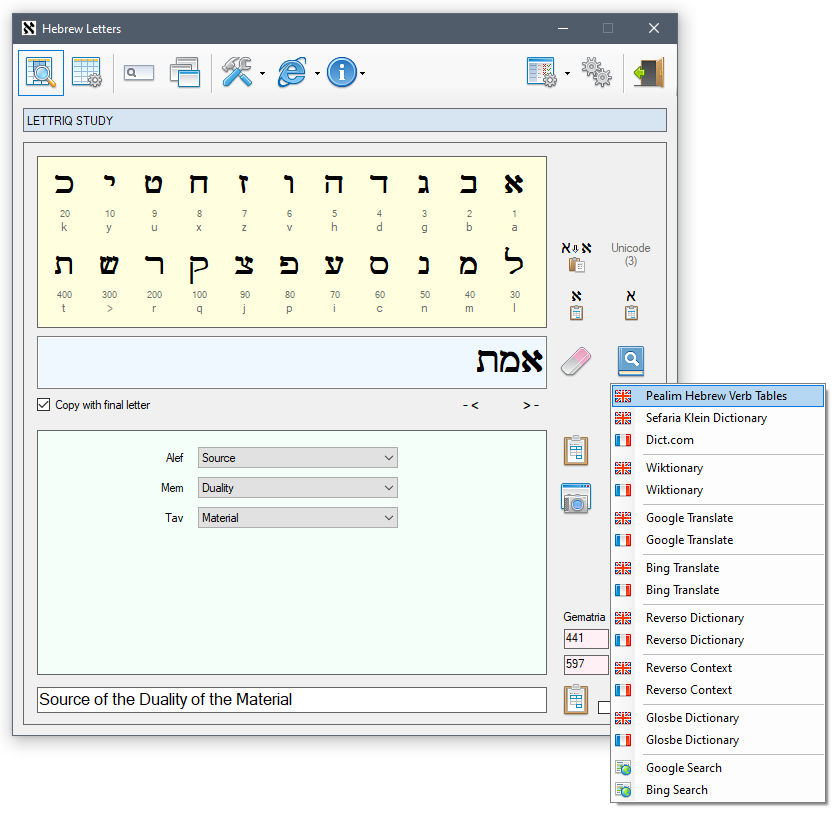This screenshot has height=820, width=840.
Task: Click the "> -" move right button
Action: (x=531, y=405)
